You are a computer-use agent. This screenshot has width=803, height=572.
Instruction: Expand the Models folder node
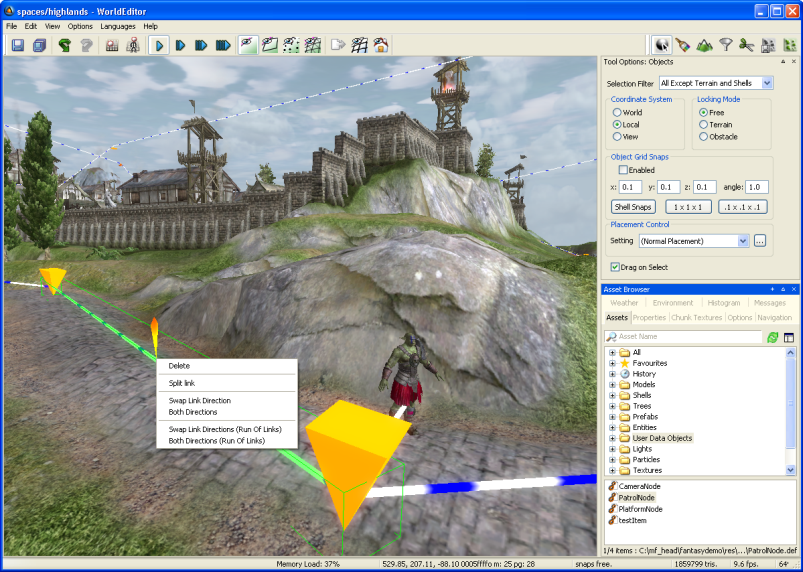tap(612, 385)
